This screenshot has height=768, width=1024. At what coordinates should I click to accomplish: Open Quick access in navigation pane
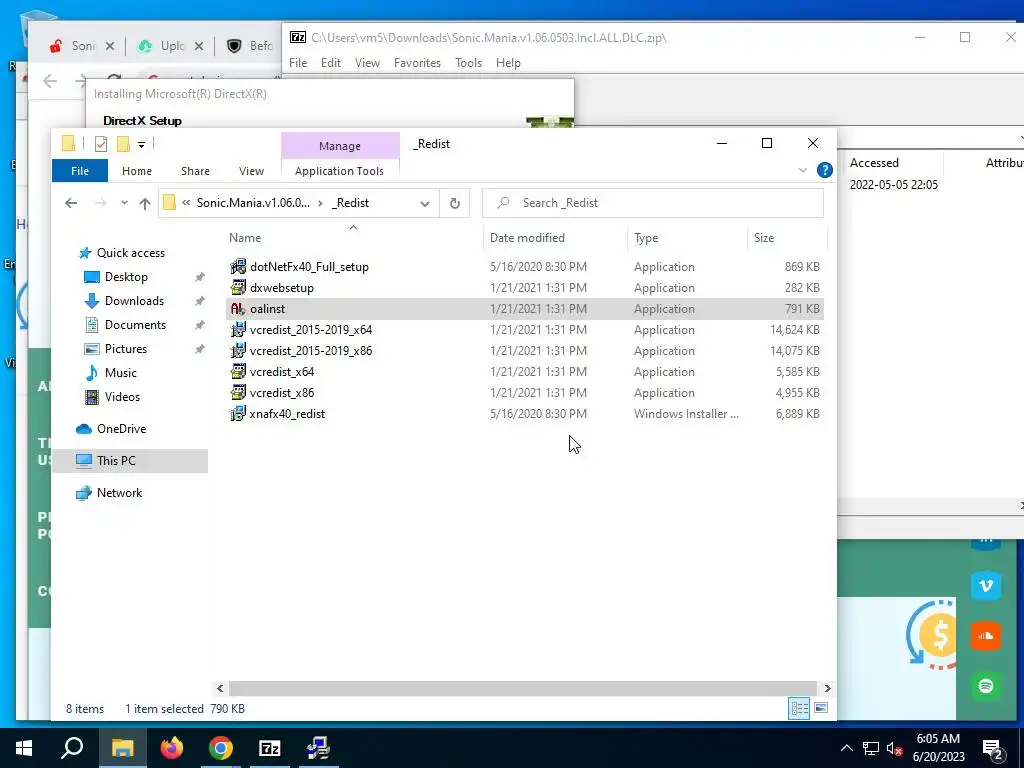tap(131, 253)
